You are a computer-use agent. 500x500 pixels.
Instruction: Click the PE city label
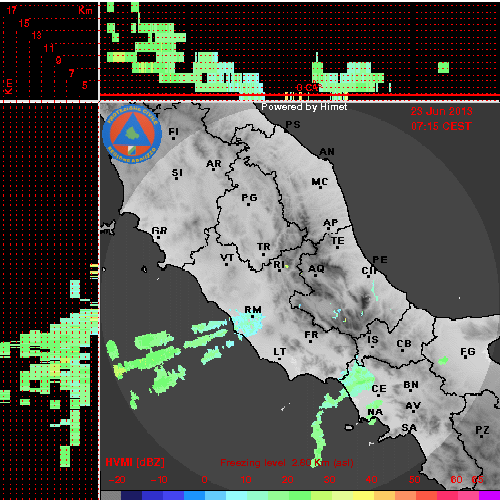380,260
